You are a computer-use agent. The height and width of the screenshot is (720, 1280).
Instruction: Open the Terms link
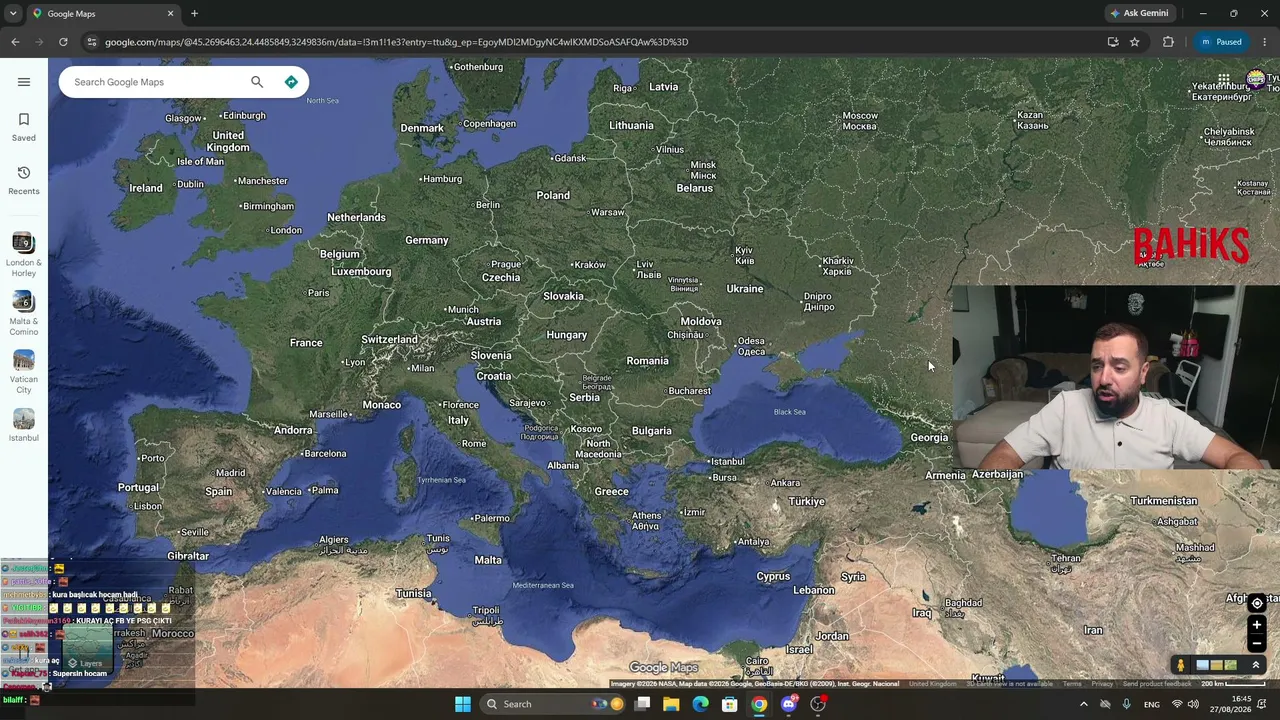[x=1072, y=684]
